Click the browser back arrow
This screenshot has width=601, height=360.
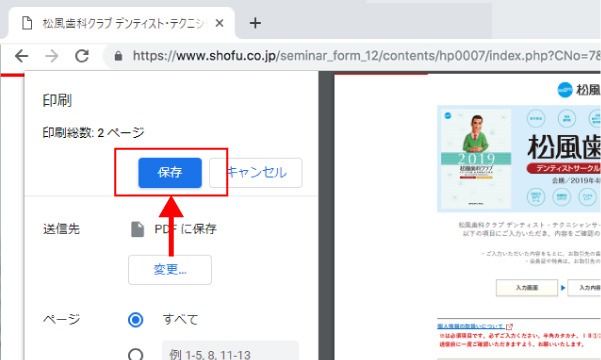[21, 56]
